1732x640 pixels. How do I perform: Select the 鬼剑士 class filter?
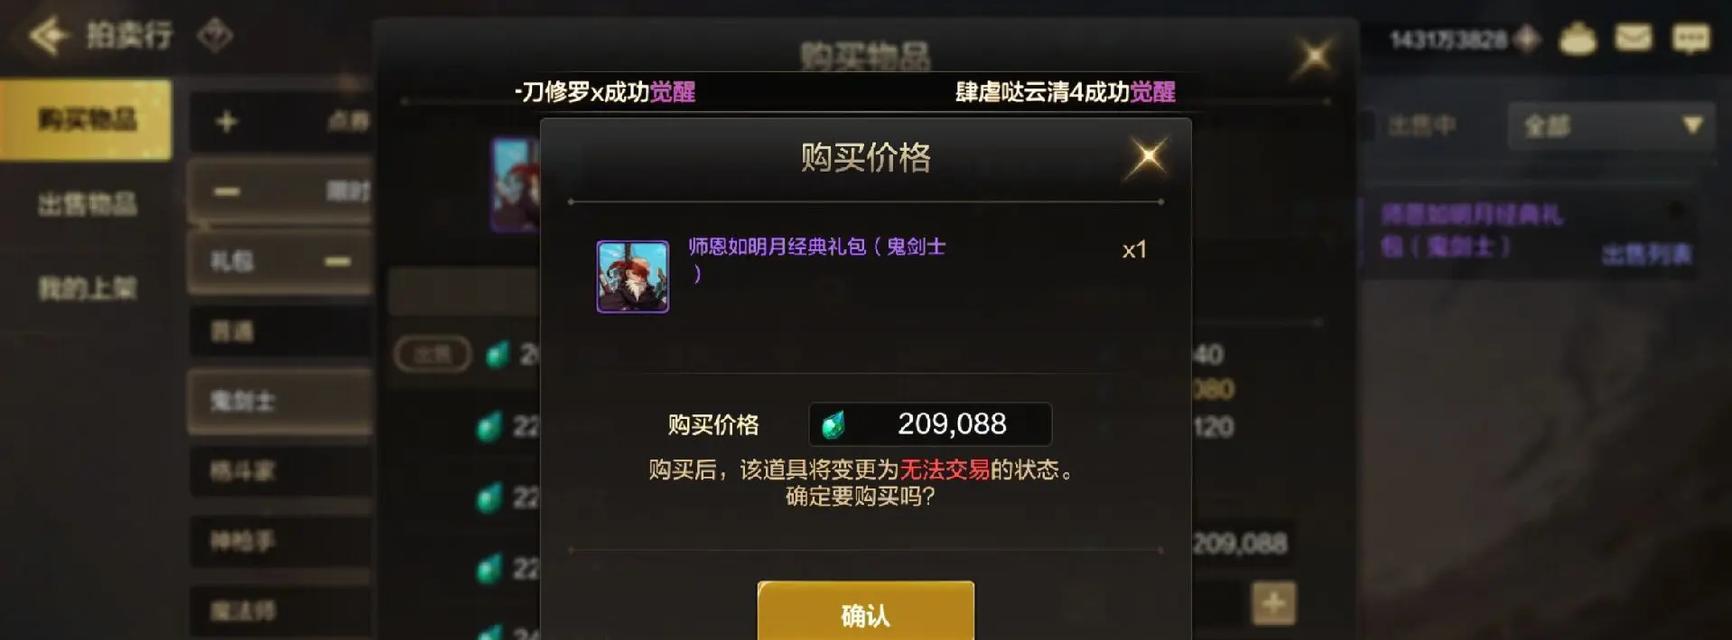(x=282, y=401)
